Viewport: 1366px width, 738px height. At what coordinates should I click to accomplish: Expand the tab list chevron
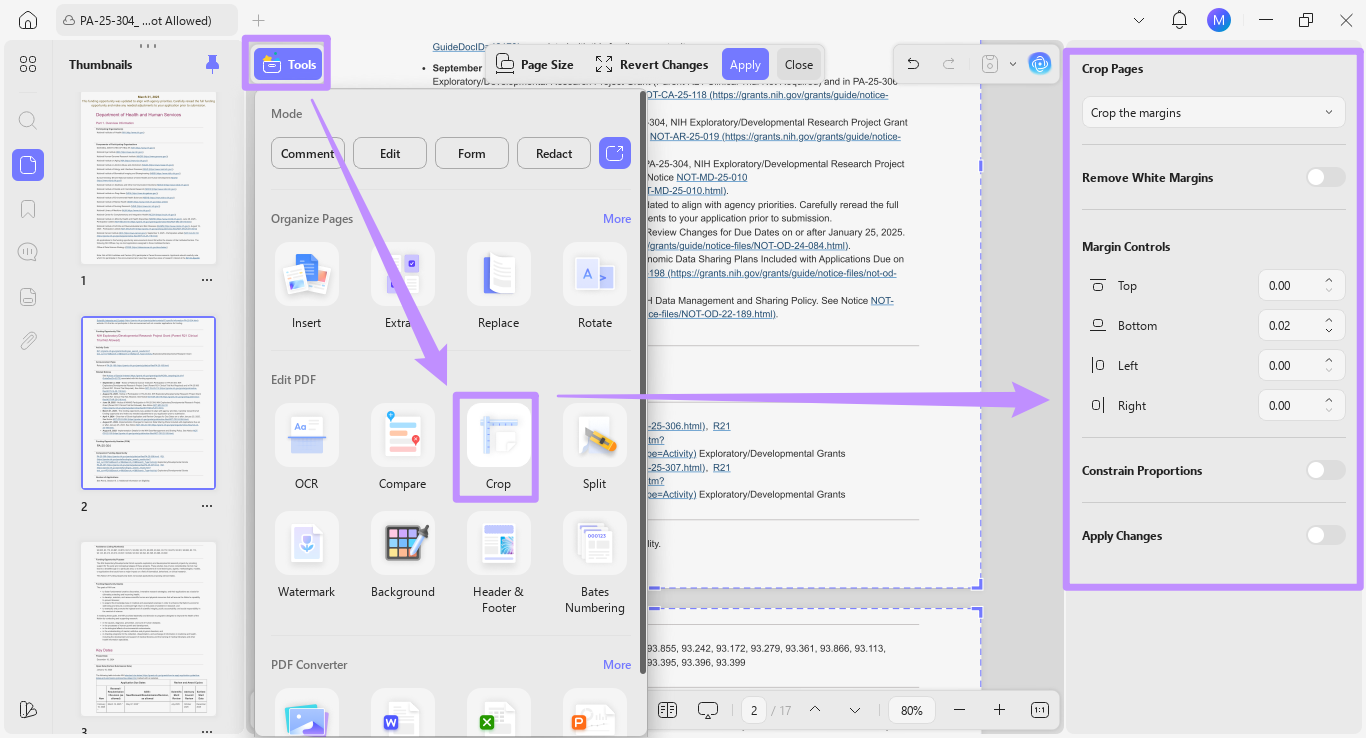tap(1139, 20)
